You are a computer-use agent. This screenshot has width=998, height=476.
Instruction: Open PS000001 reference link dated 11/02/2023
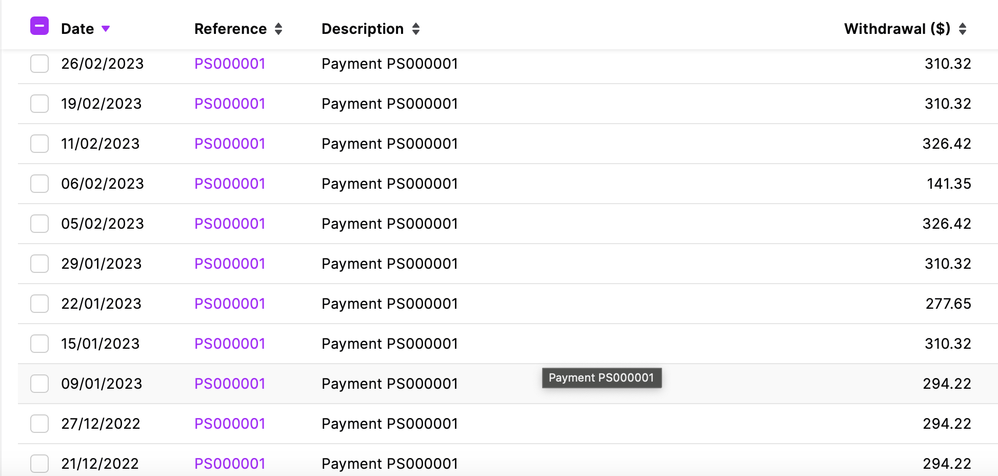click(230, 144)
